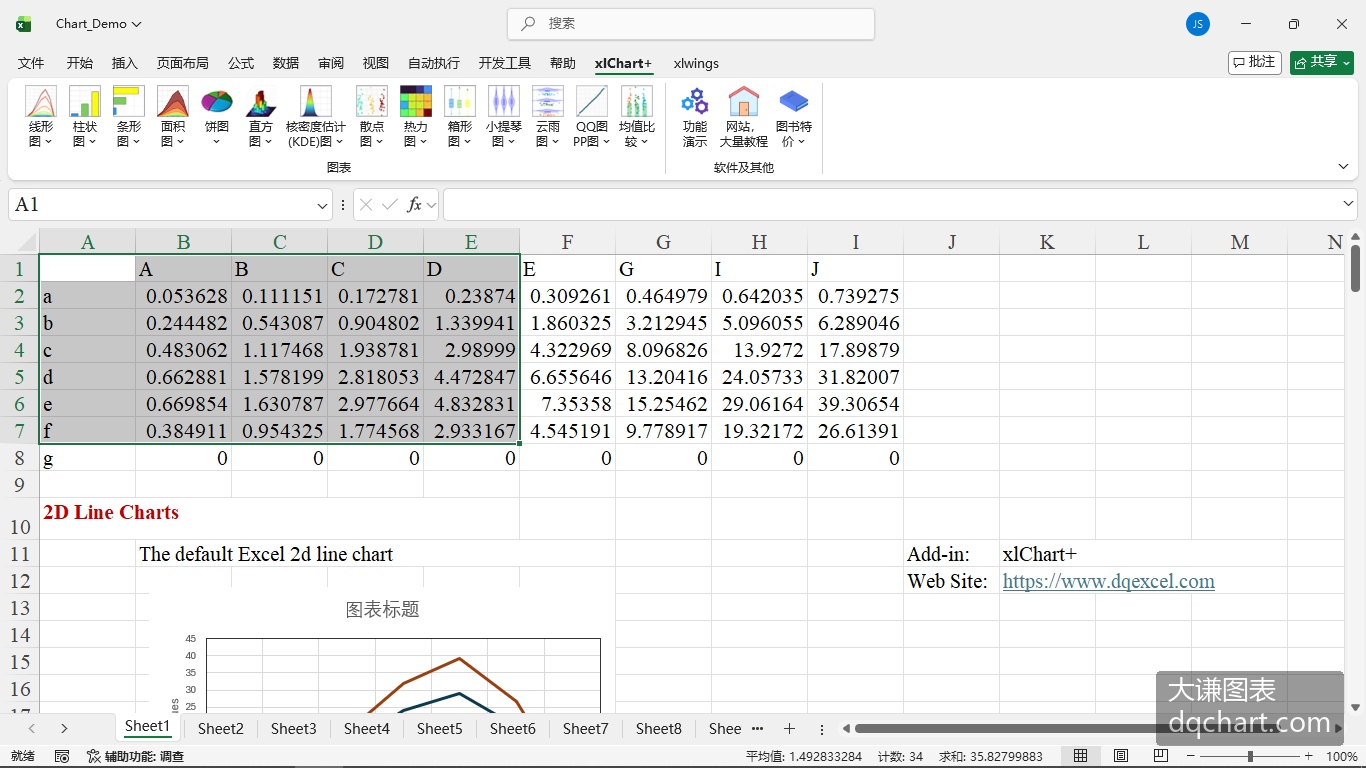Viewport: 1366px width, 768px height.
Task: Click the cancel X formula bar icon
Action: tap(366, 204)
